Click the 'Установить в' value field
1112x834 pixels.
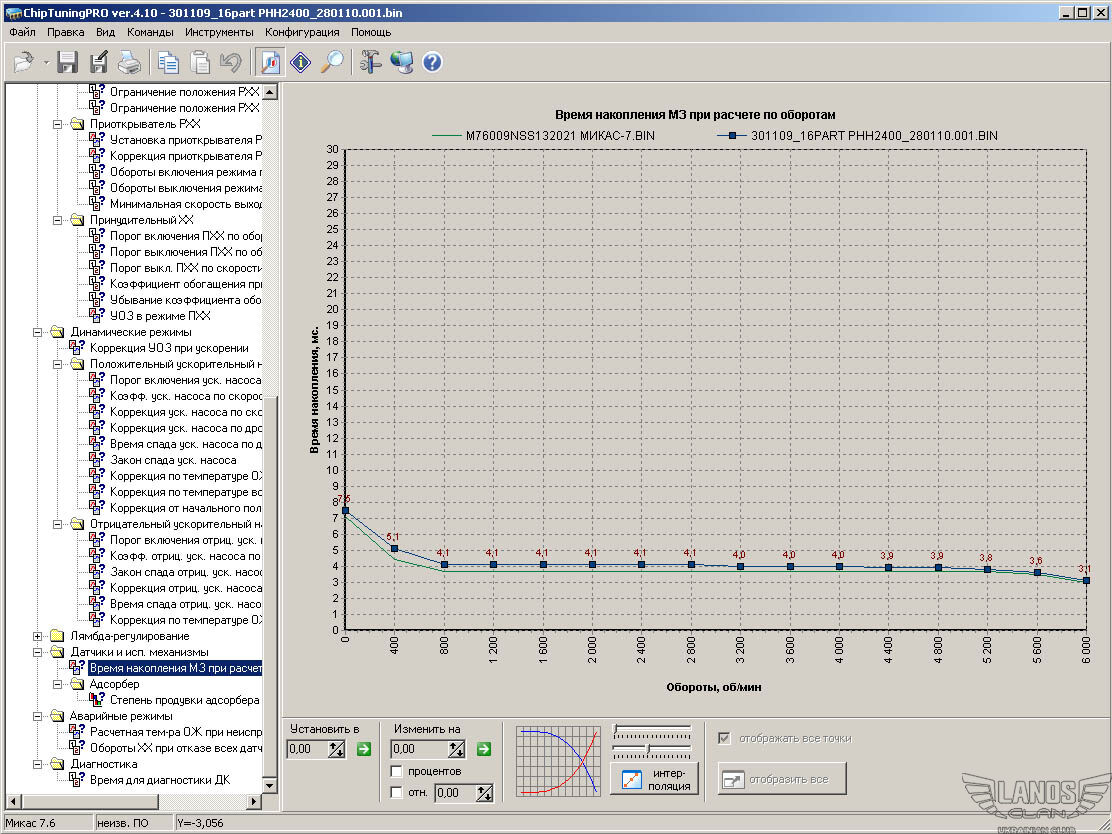tap(308, 749)
